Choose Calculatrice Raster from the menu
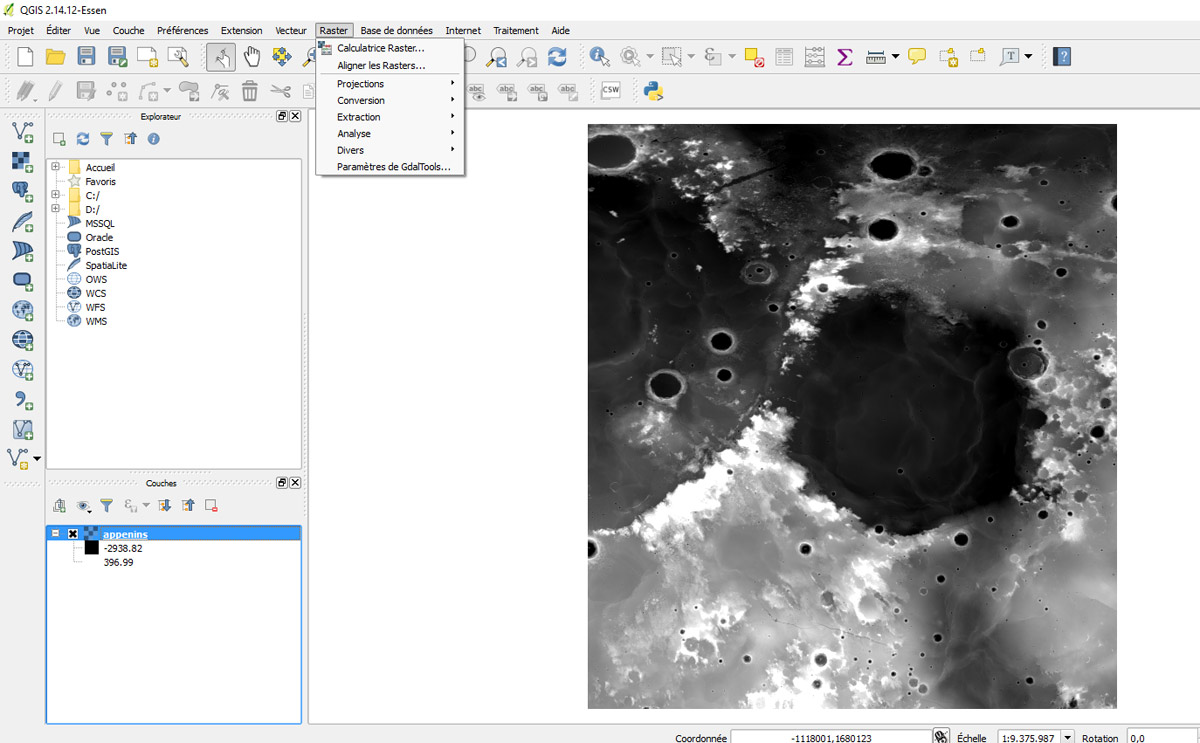Screen dimensions: 1200x743 pyautogui.click(x=380, y=48)
